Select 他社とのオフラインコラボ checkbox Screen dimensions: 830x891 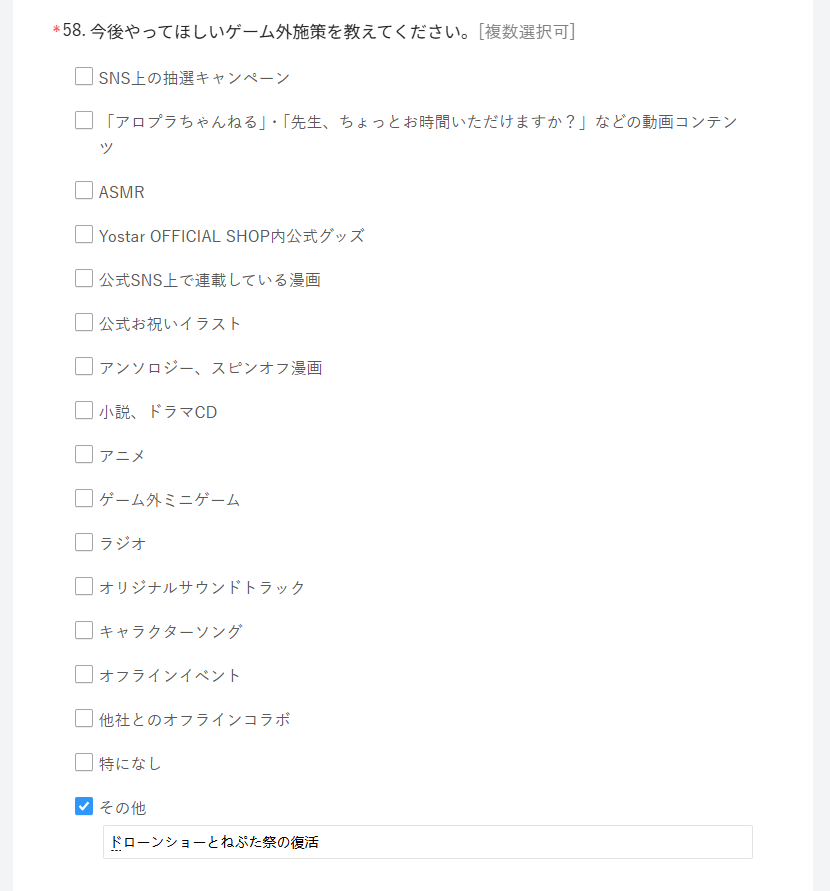pyautogui.click(x=84, y=719)
